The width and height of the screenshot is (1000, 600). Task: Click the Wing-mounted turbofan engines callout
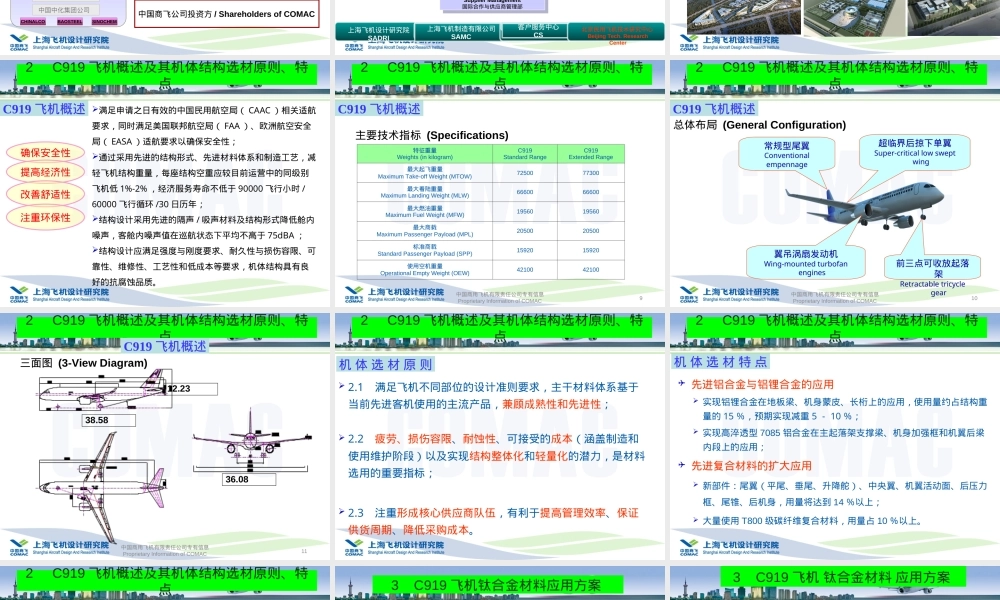click(805, 263)
